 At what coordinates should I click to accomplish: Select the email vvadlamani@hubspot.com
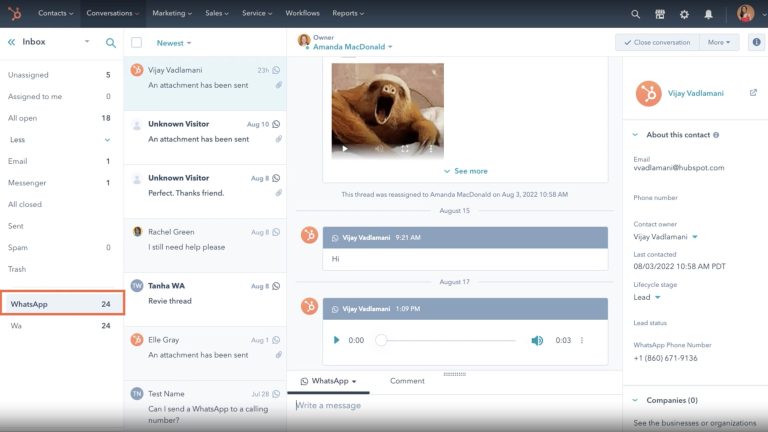(x=678, y=168)
